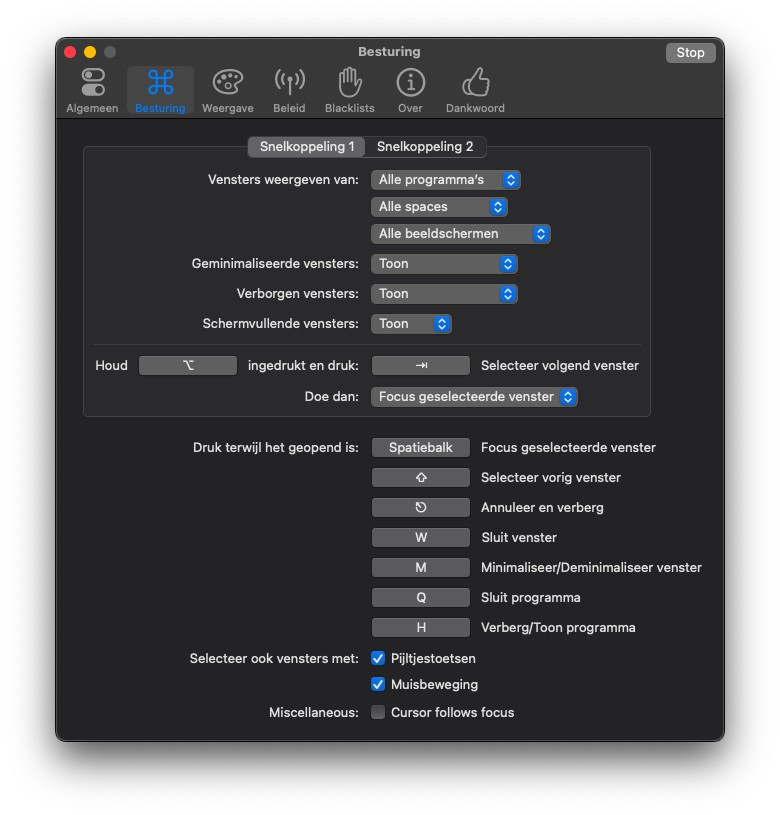
Task: Open the Focus geselecteerde venster dropdown
Action: [x=474, y=397]
